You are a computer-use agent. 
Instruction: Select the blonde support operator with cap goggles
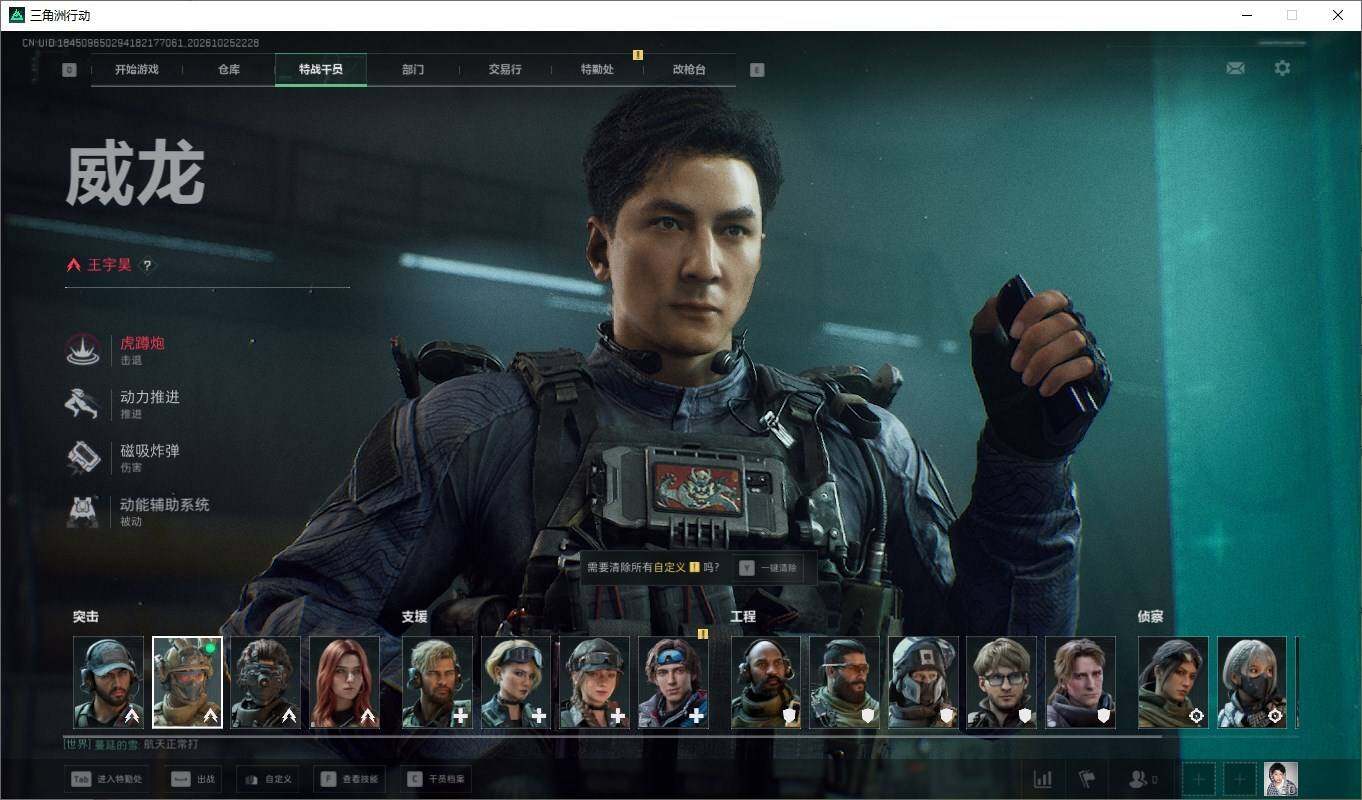tap(516, 682)
